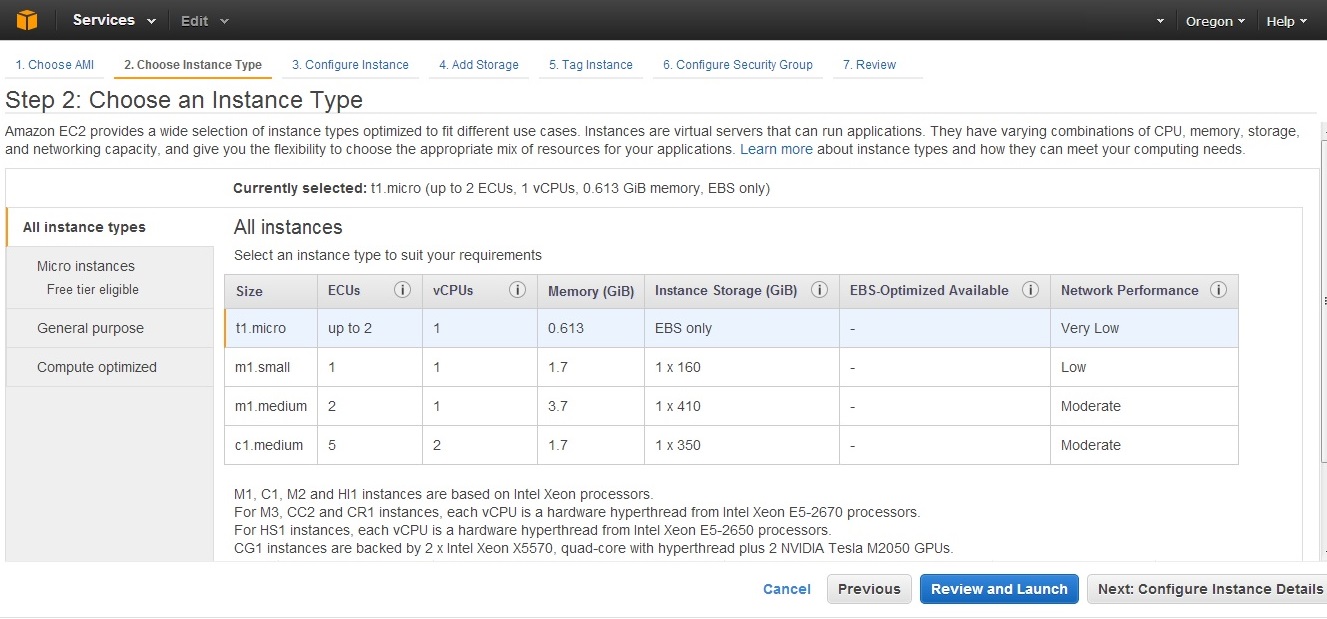Screen dimensions: 1327x619
Task: Select All instance types in the sidebar
Action: pyautogui.click(x=110, y=227)
